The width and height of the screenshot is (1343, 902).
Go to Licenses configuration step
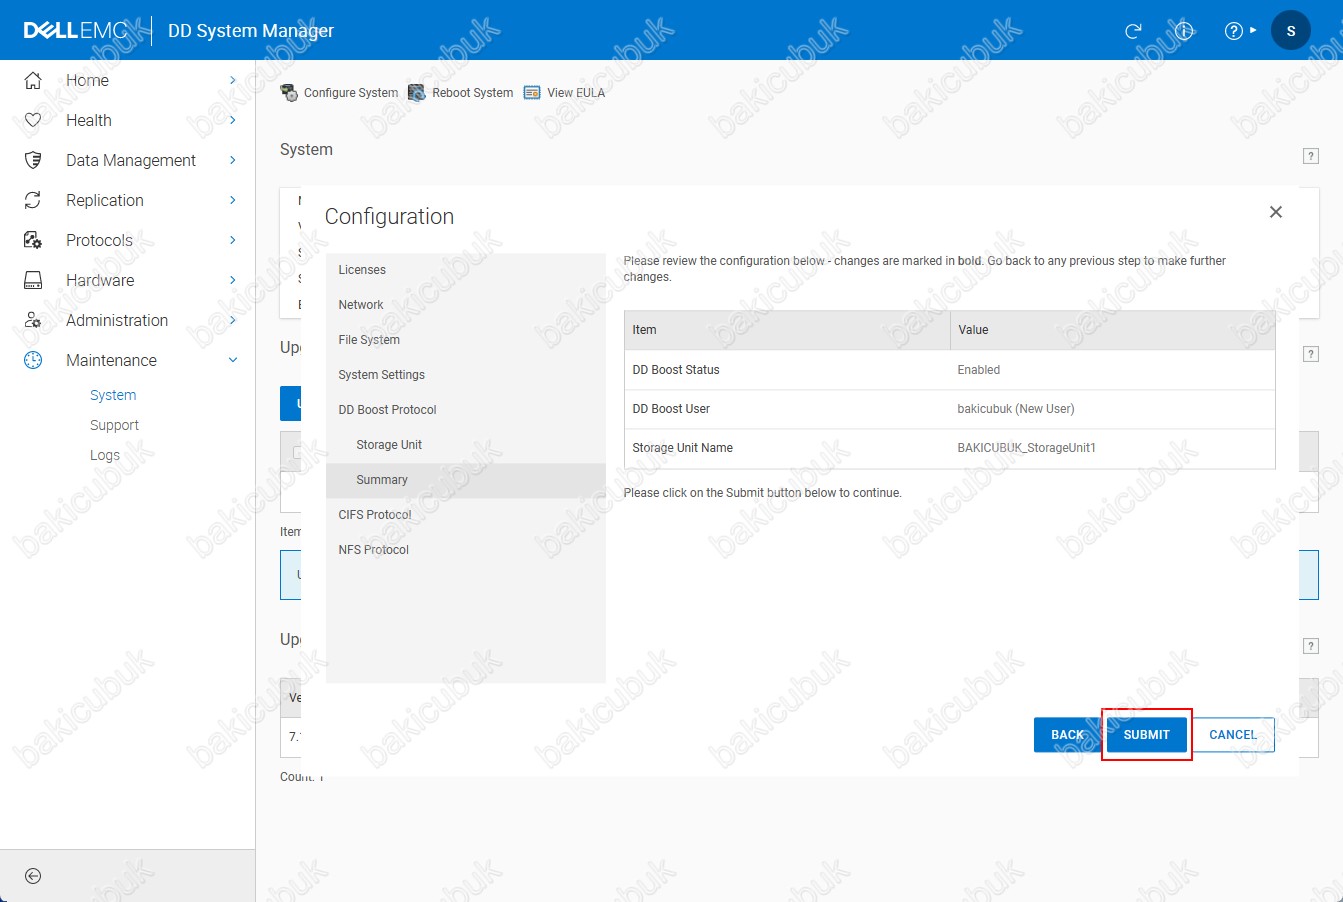(x=466, y=270)
